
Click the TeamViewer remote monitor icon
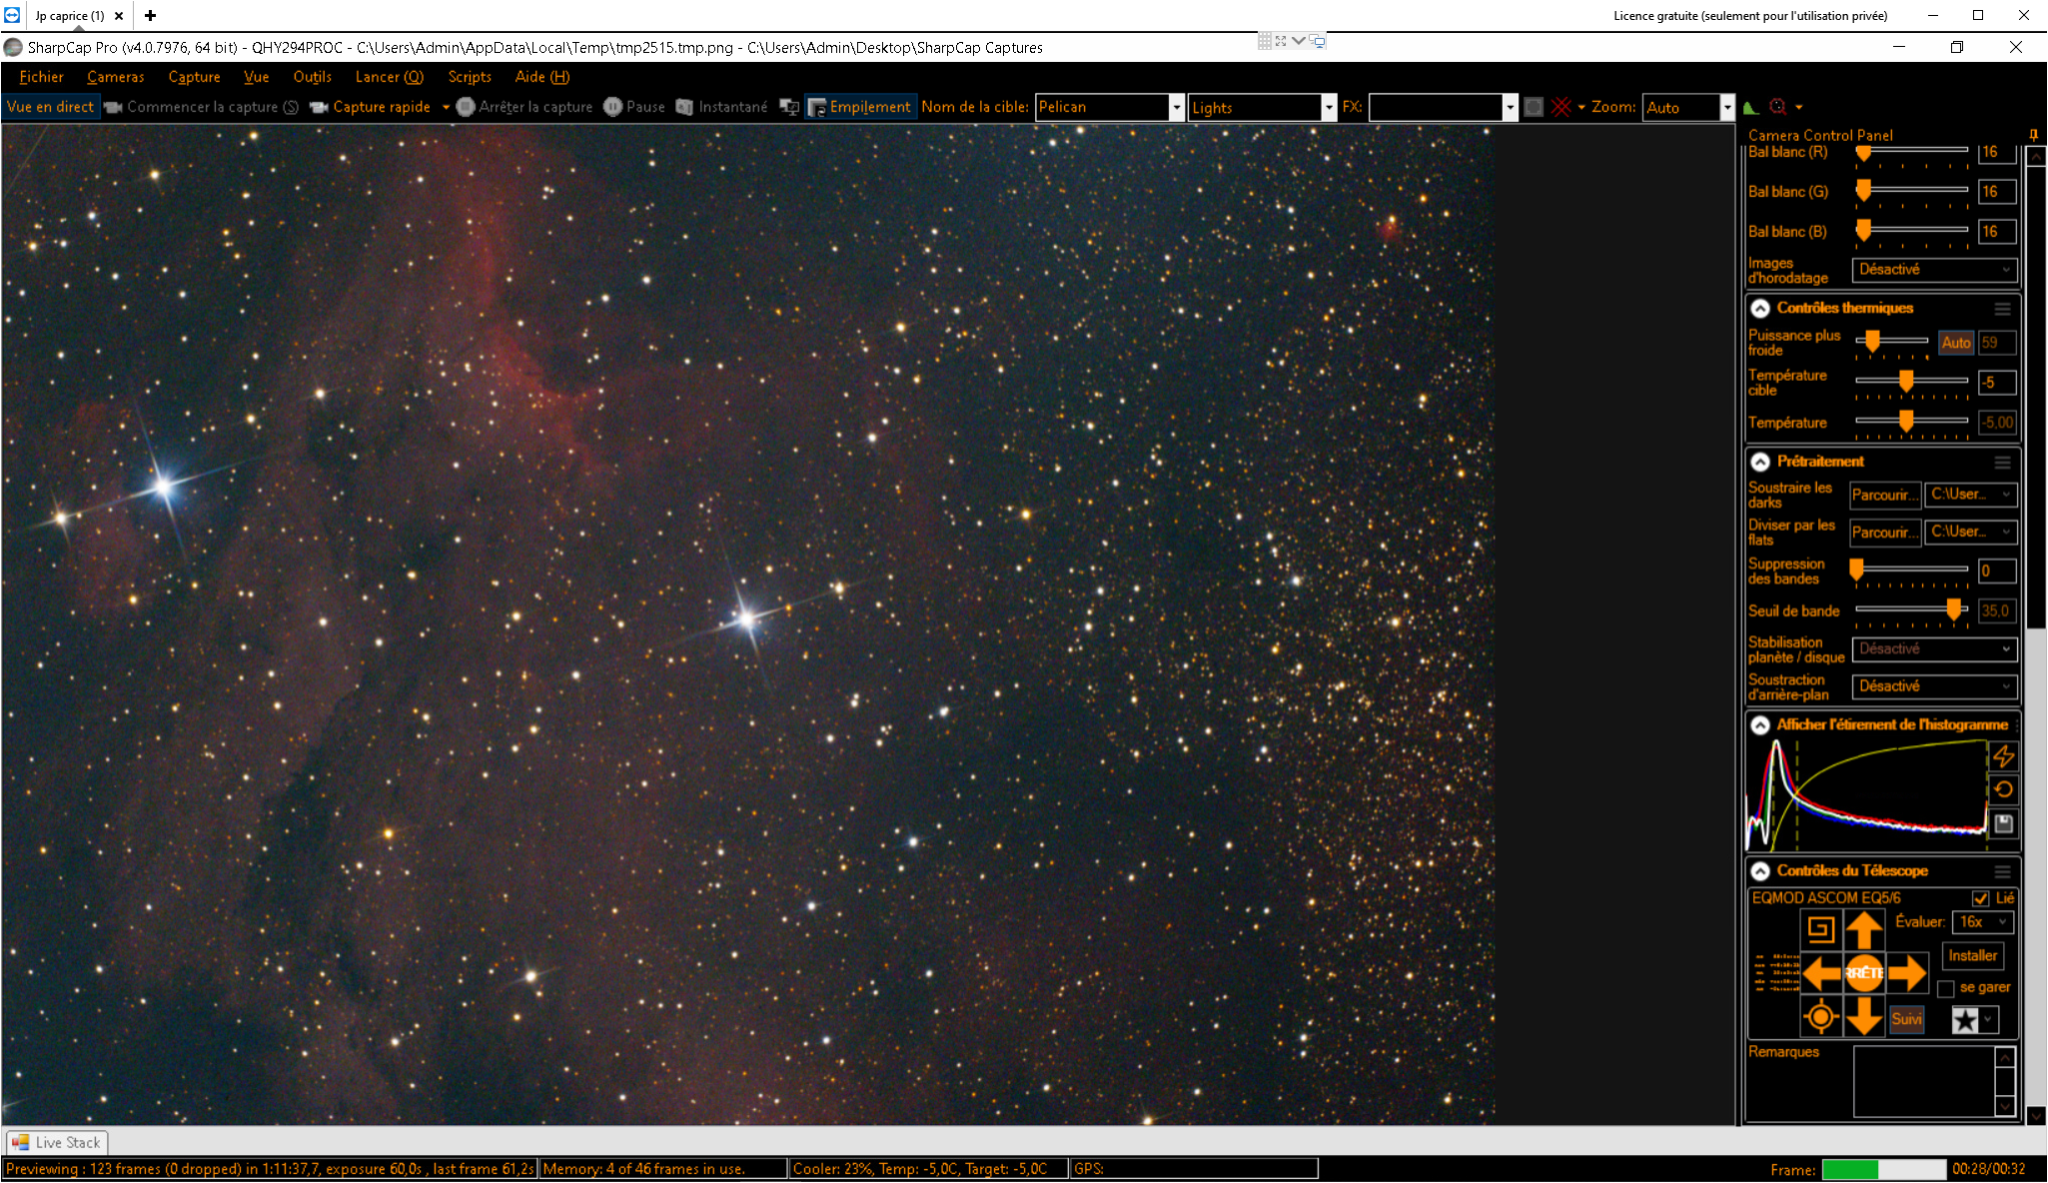(1318, 41)
